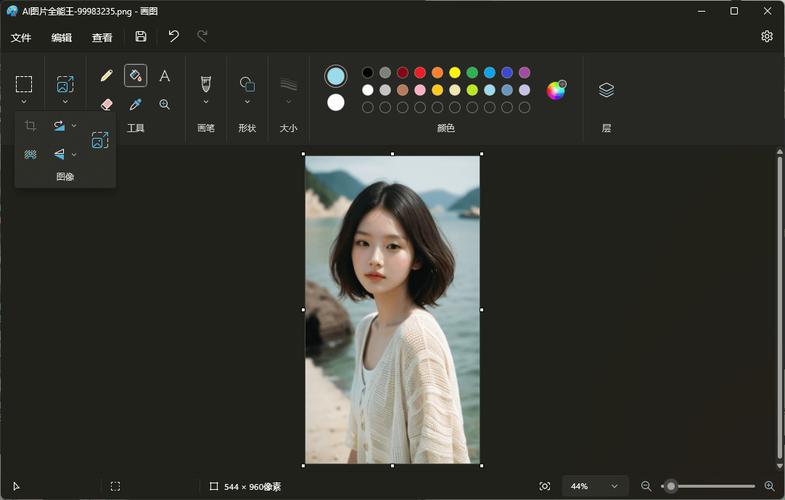Choose the Brushes tool icon
The width and height of the screenshot is (785, 500).
click(206, 83)
